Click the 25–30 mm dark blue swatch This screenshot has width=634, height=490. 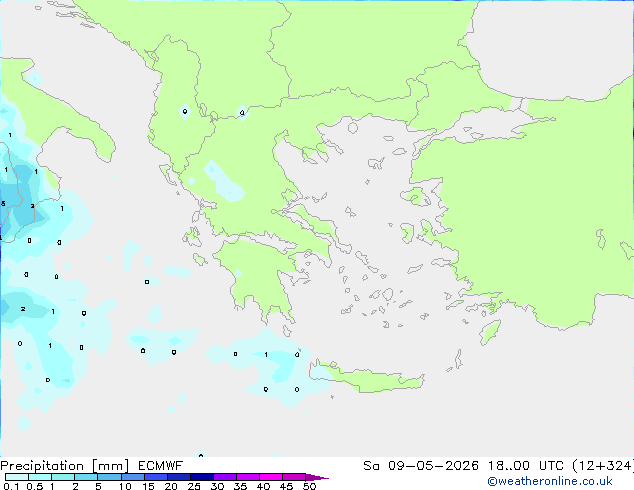click(202, 477)
